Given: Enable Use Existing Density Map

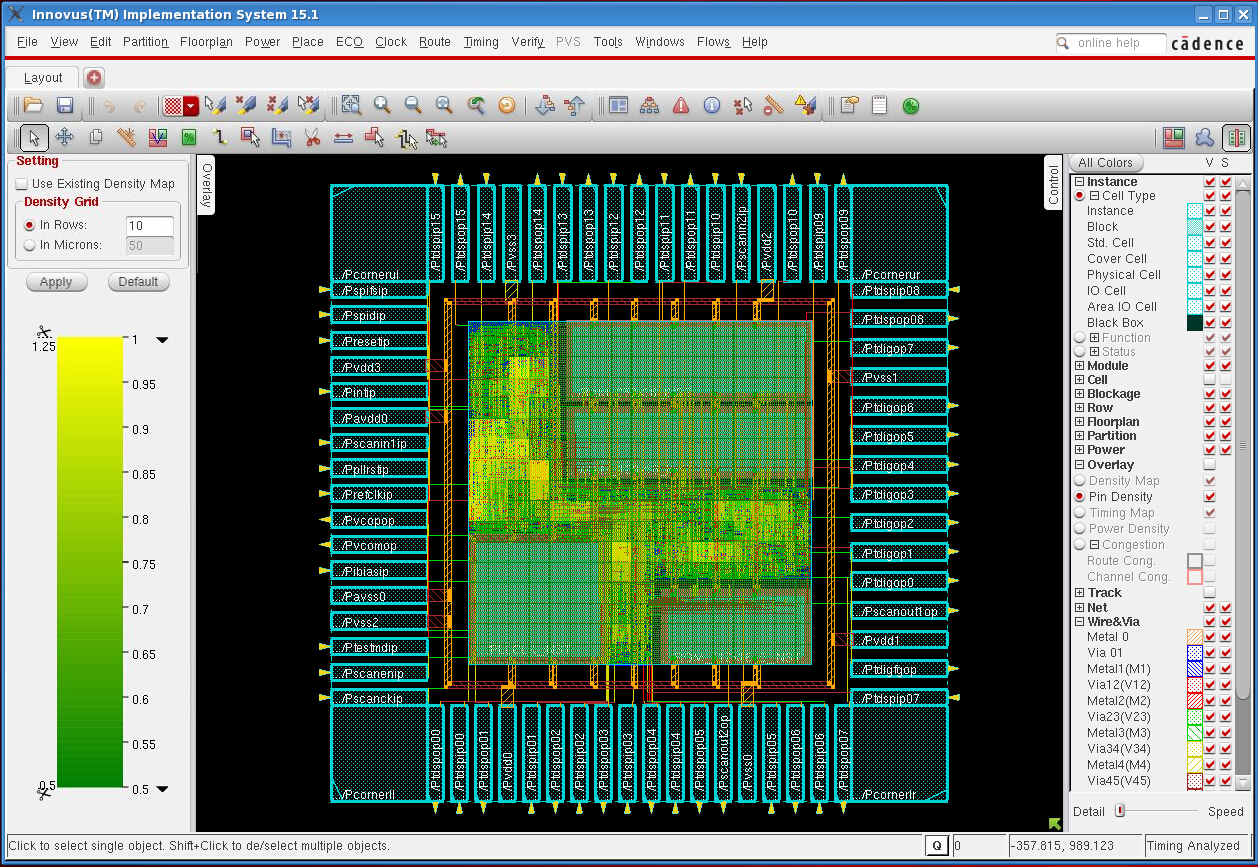Looking at the screenshot, I should pos(21,184).
